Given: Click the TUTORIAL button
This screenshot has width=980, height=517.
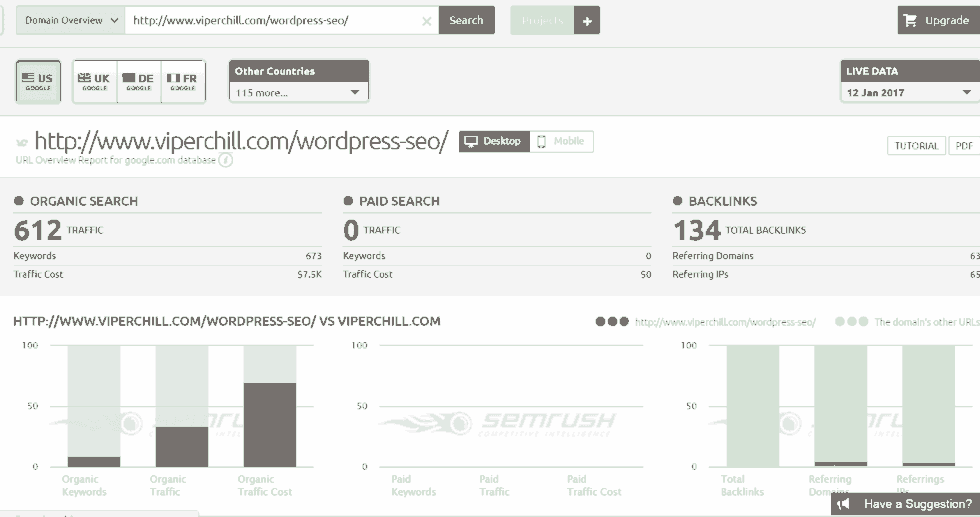Looking at the screenshot, I should pyautogui.click(x=916, y=146).
